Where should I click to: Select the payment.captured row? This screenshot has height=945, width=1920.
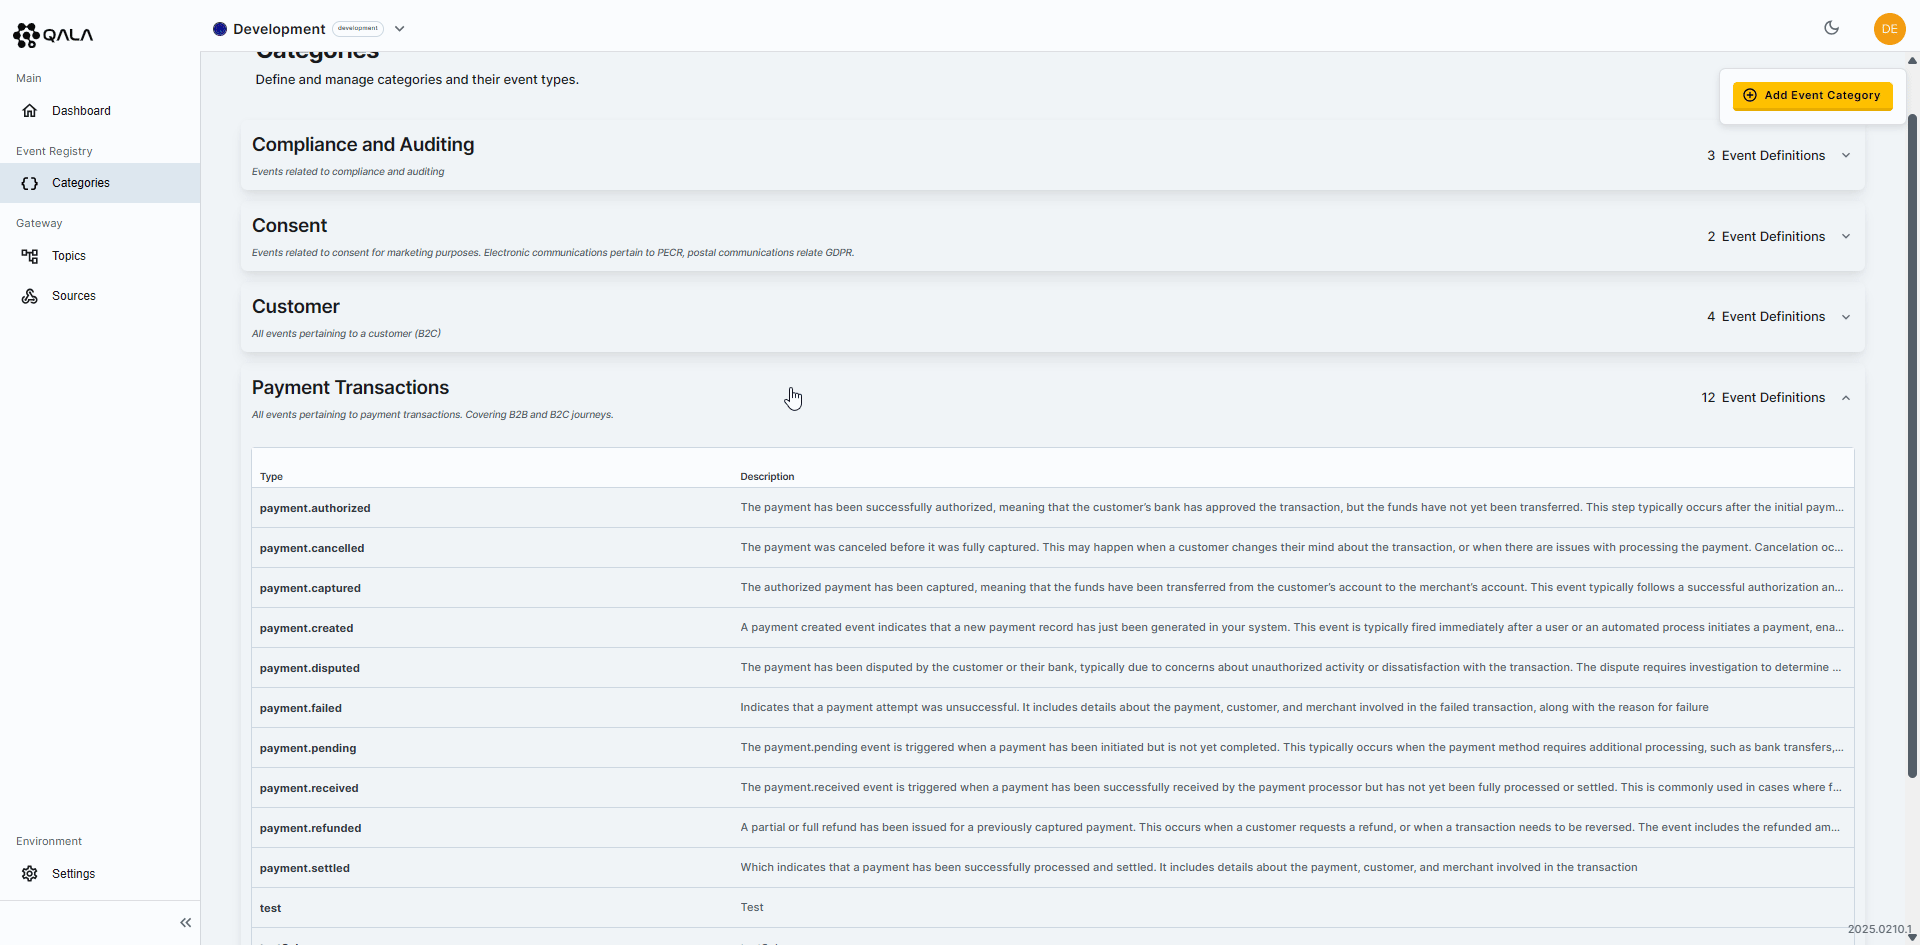pyautogui.click(x=1052, y=588)
